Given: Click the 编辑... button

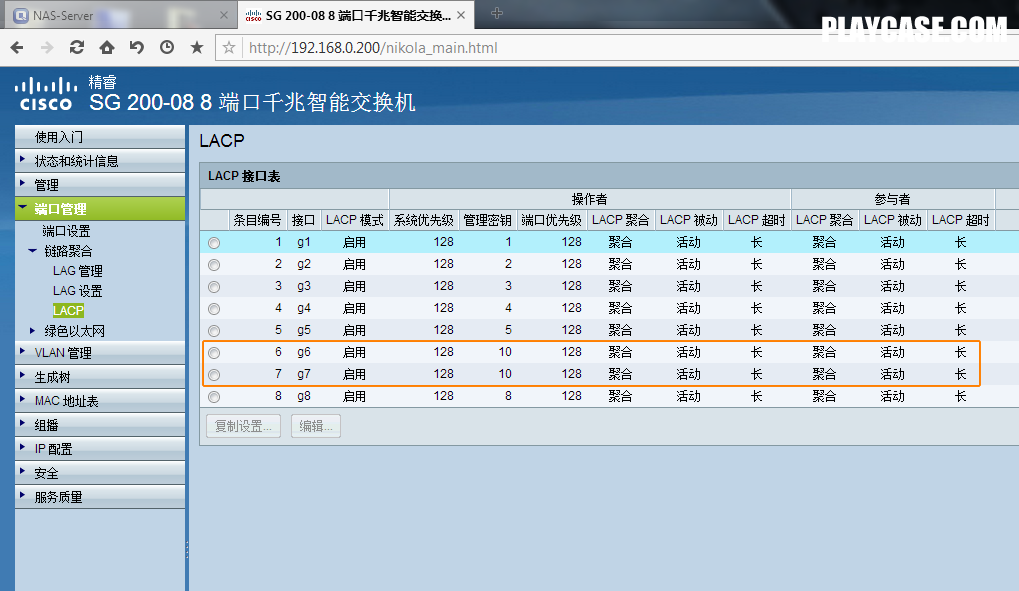Looking at the screenshot, I should [x=316, y=426].
